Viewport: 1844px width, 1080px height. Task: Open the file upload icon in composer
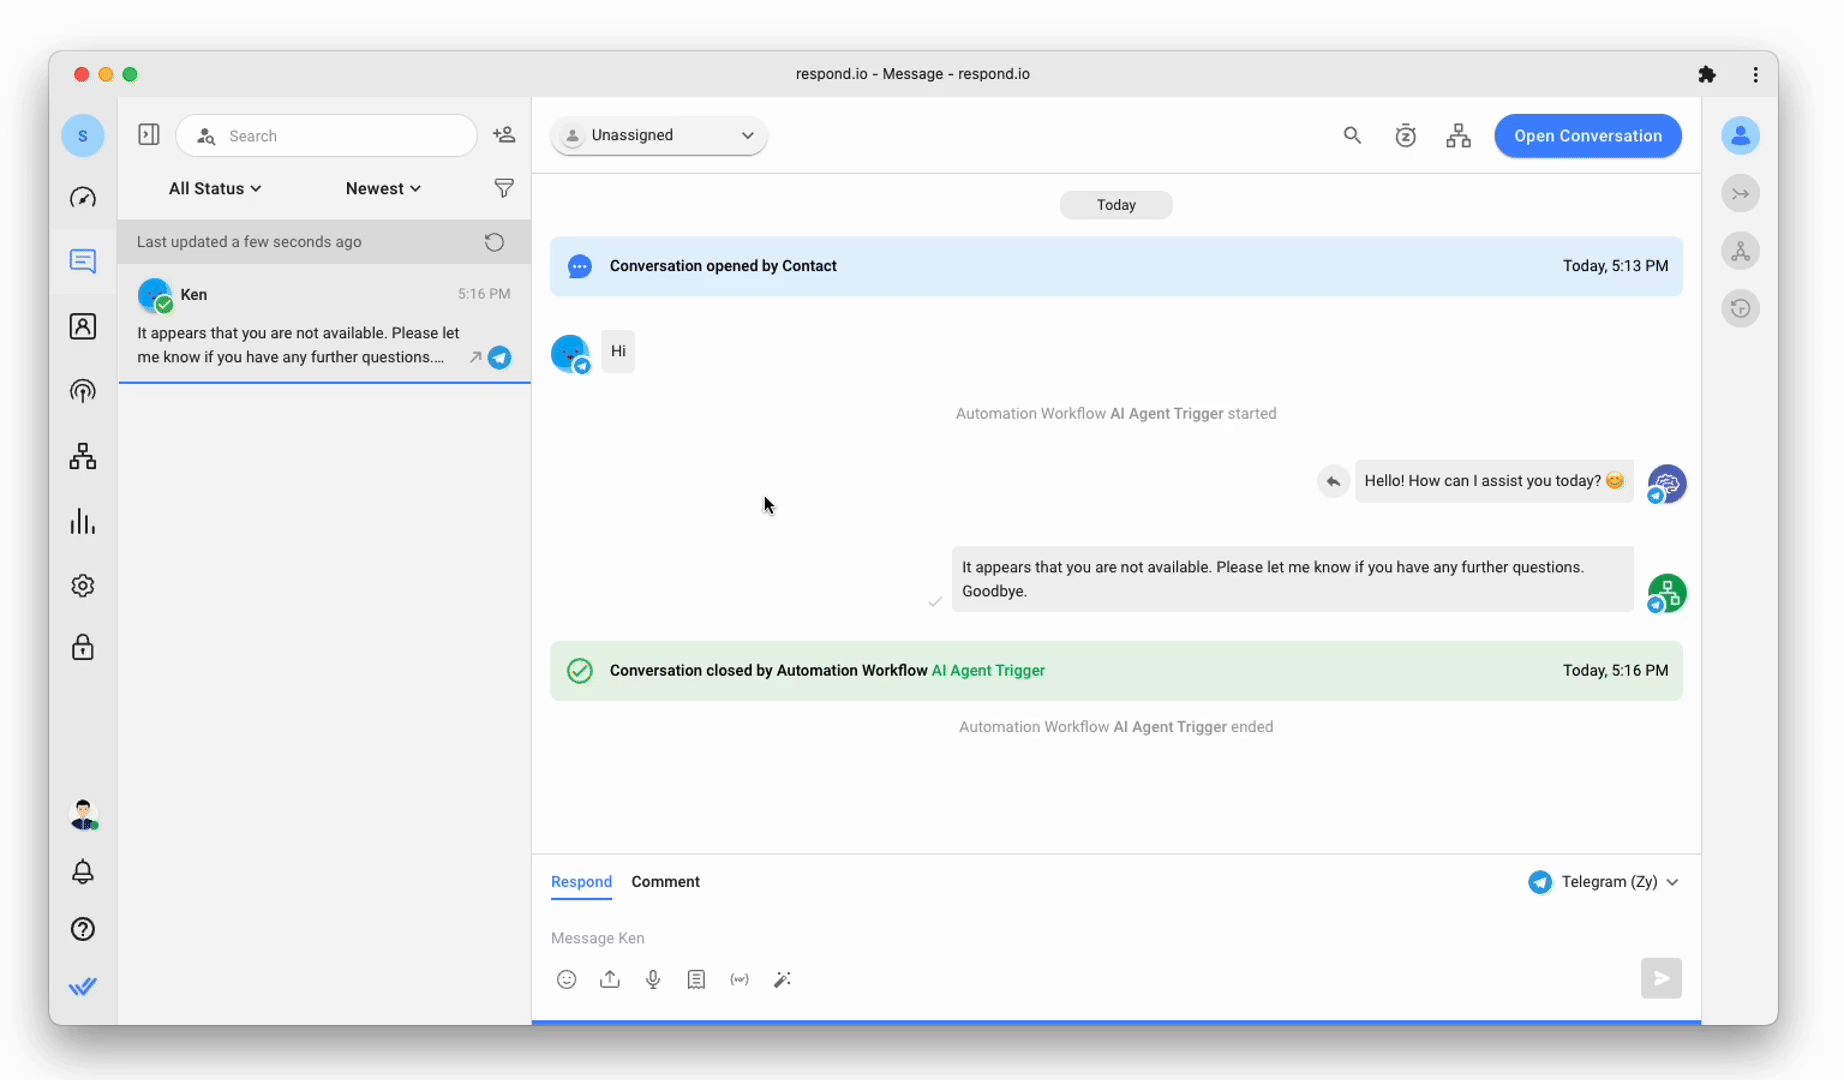[610, 979]
